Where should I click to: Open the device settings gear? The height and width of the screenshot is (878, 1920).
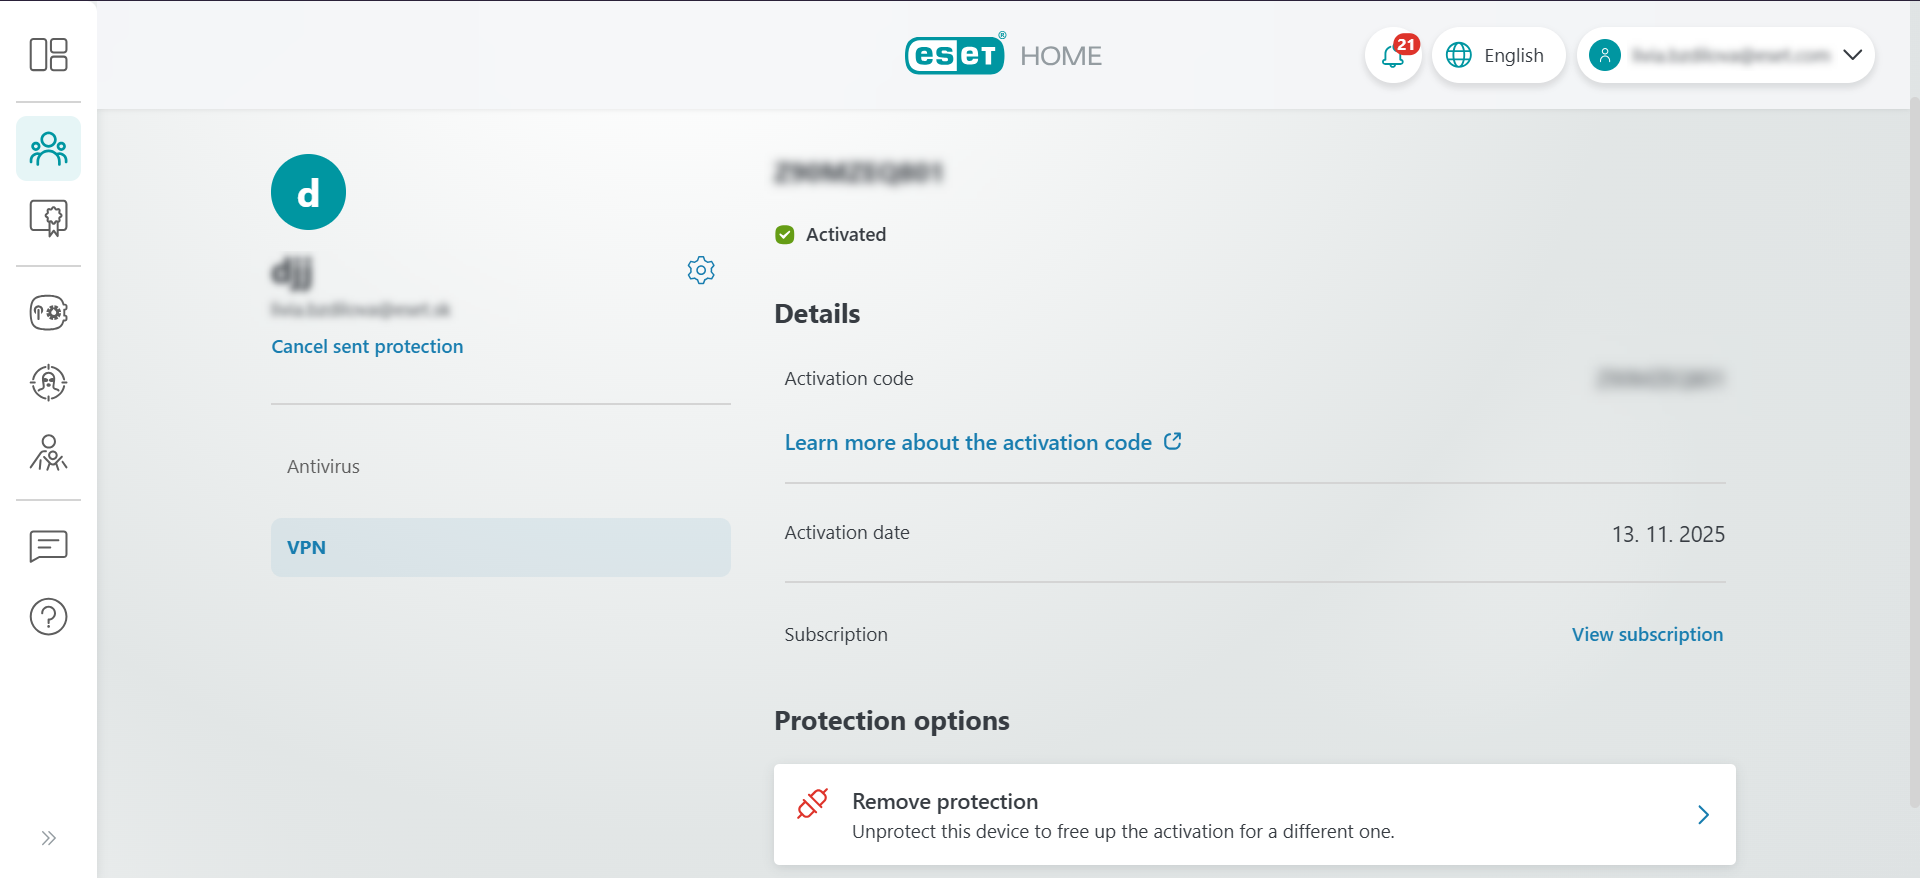[701, 270]
